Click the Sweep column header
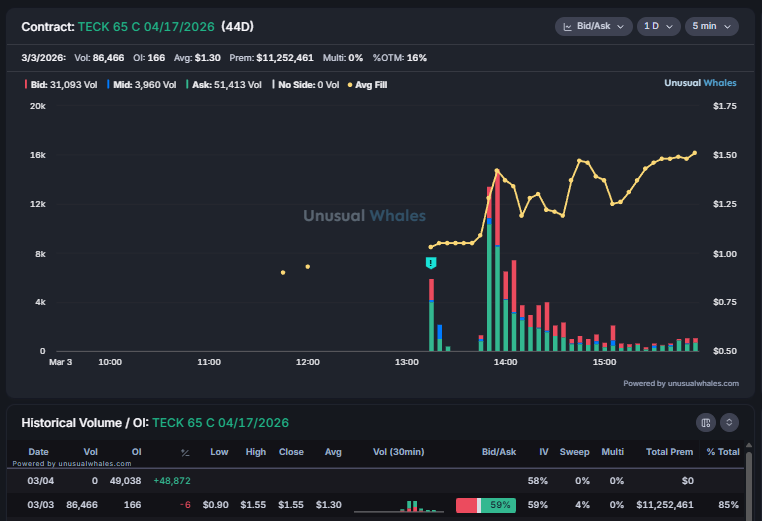 (574, 452)
